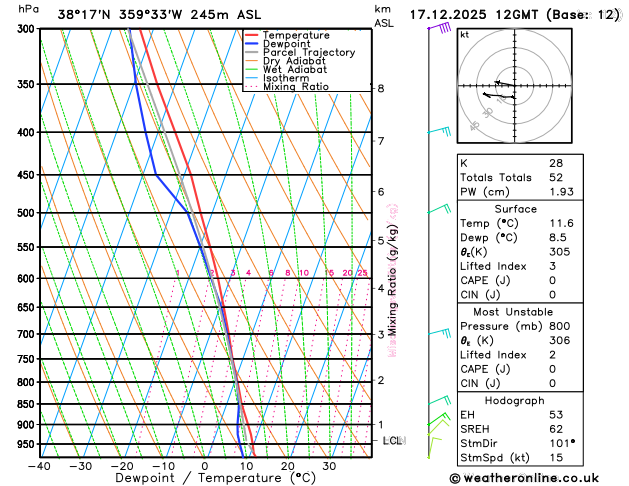Viewport: 629px width, 486px height.
Task: Click the '0' temperature axis label
Action: tap(205, 466)
